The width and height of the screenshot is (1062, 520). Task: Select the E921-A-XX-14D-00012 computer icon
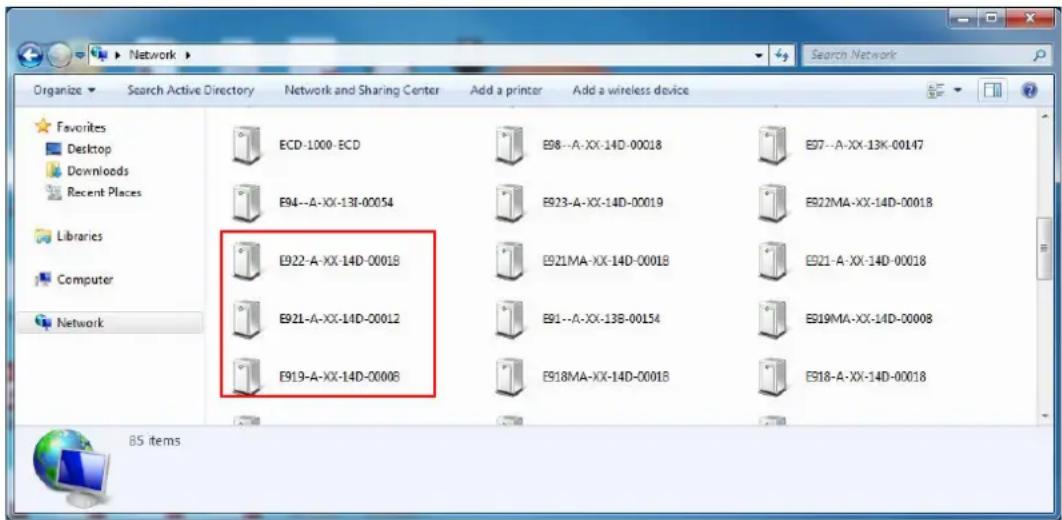[x=246, y=318]
